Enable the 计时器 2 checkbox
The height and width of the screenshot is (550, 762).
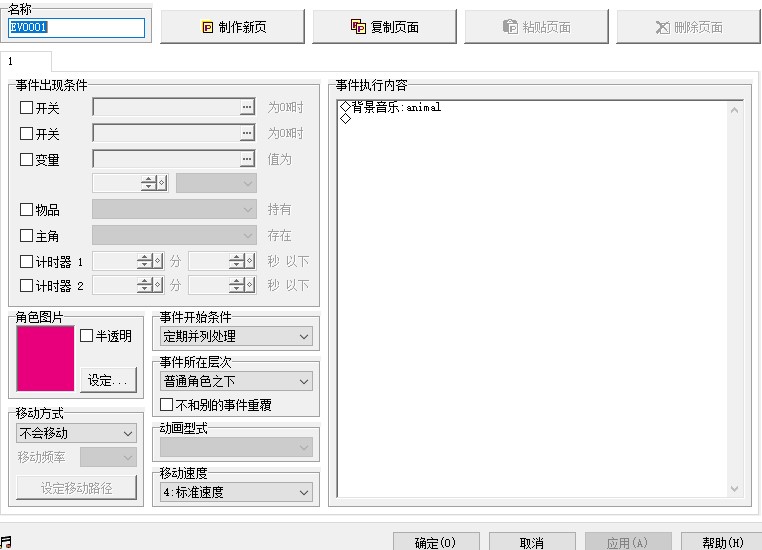(x=26, y=286)
